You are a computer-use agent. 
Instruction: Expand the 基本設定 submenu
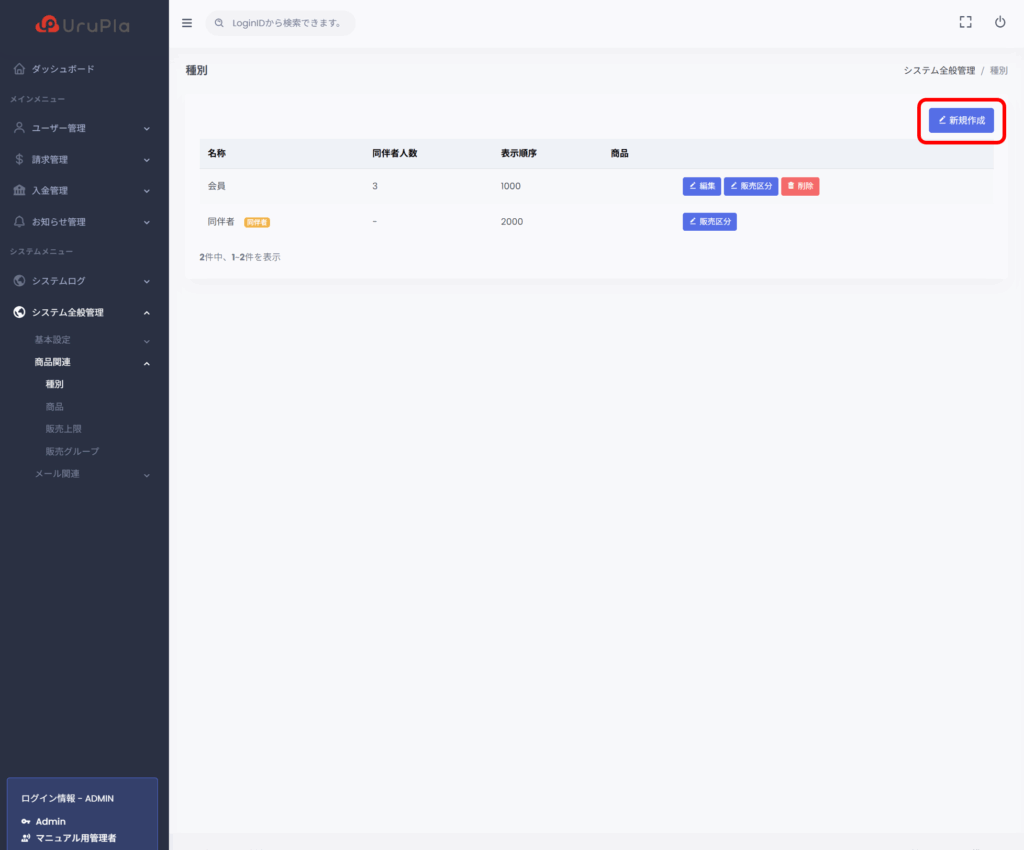pyautogui.click(x=90, y=340)
